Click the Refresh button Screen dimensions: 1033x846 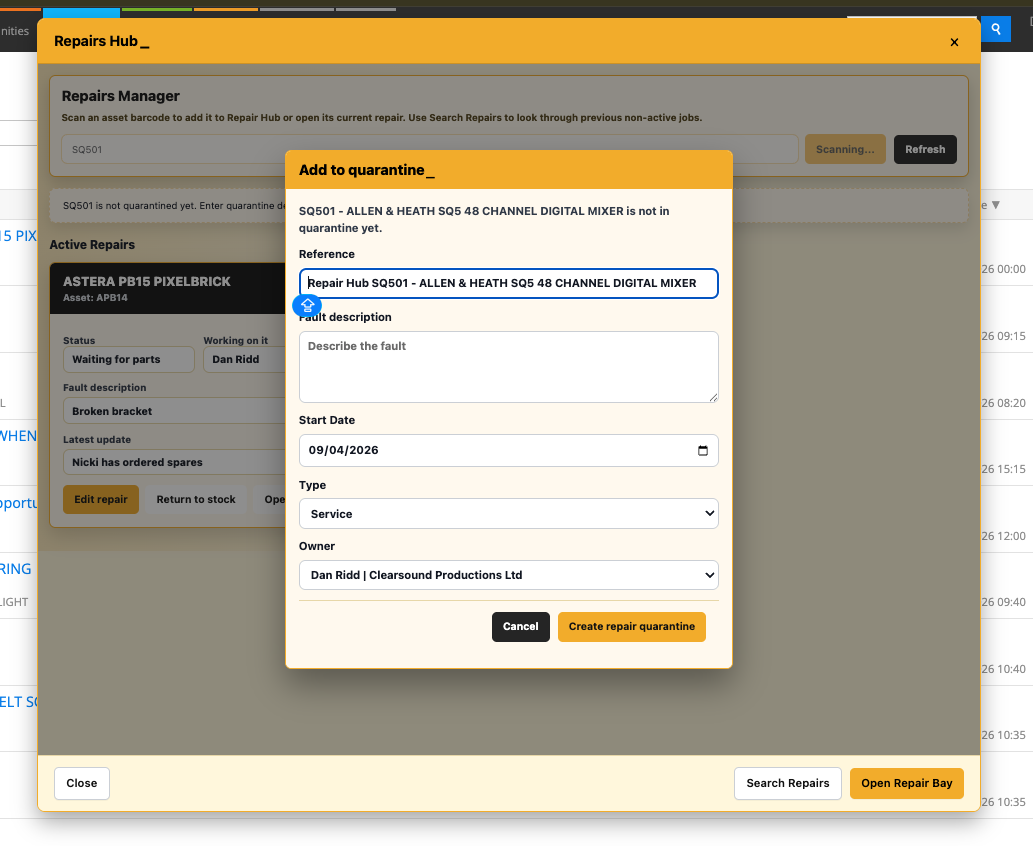(925, 150)
